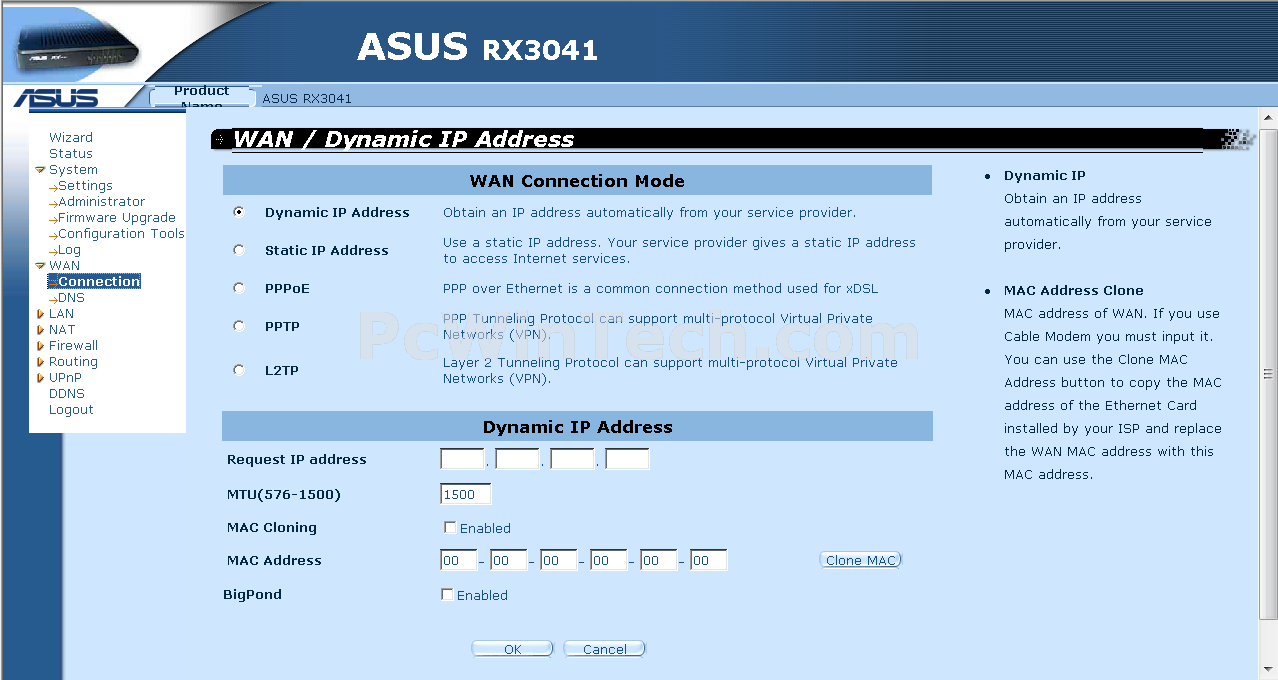Click the scrollbar up arrow
Screen dimensions: 1278x680
(1268, 118)
